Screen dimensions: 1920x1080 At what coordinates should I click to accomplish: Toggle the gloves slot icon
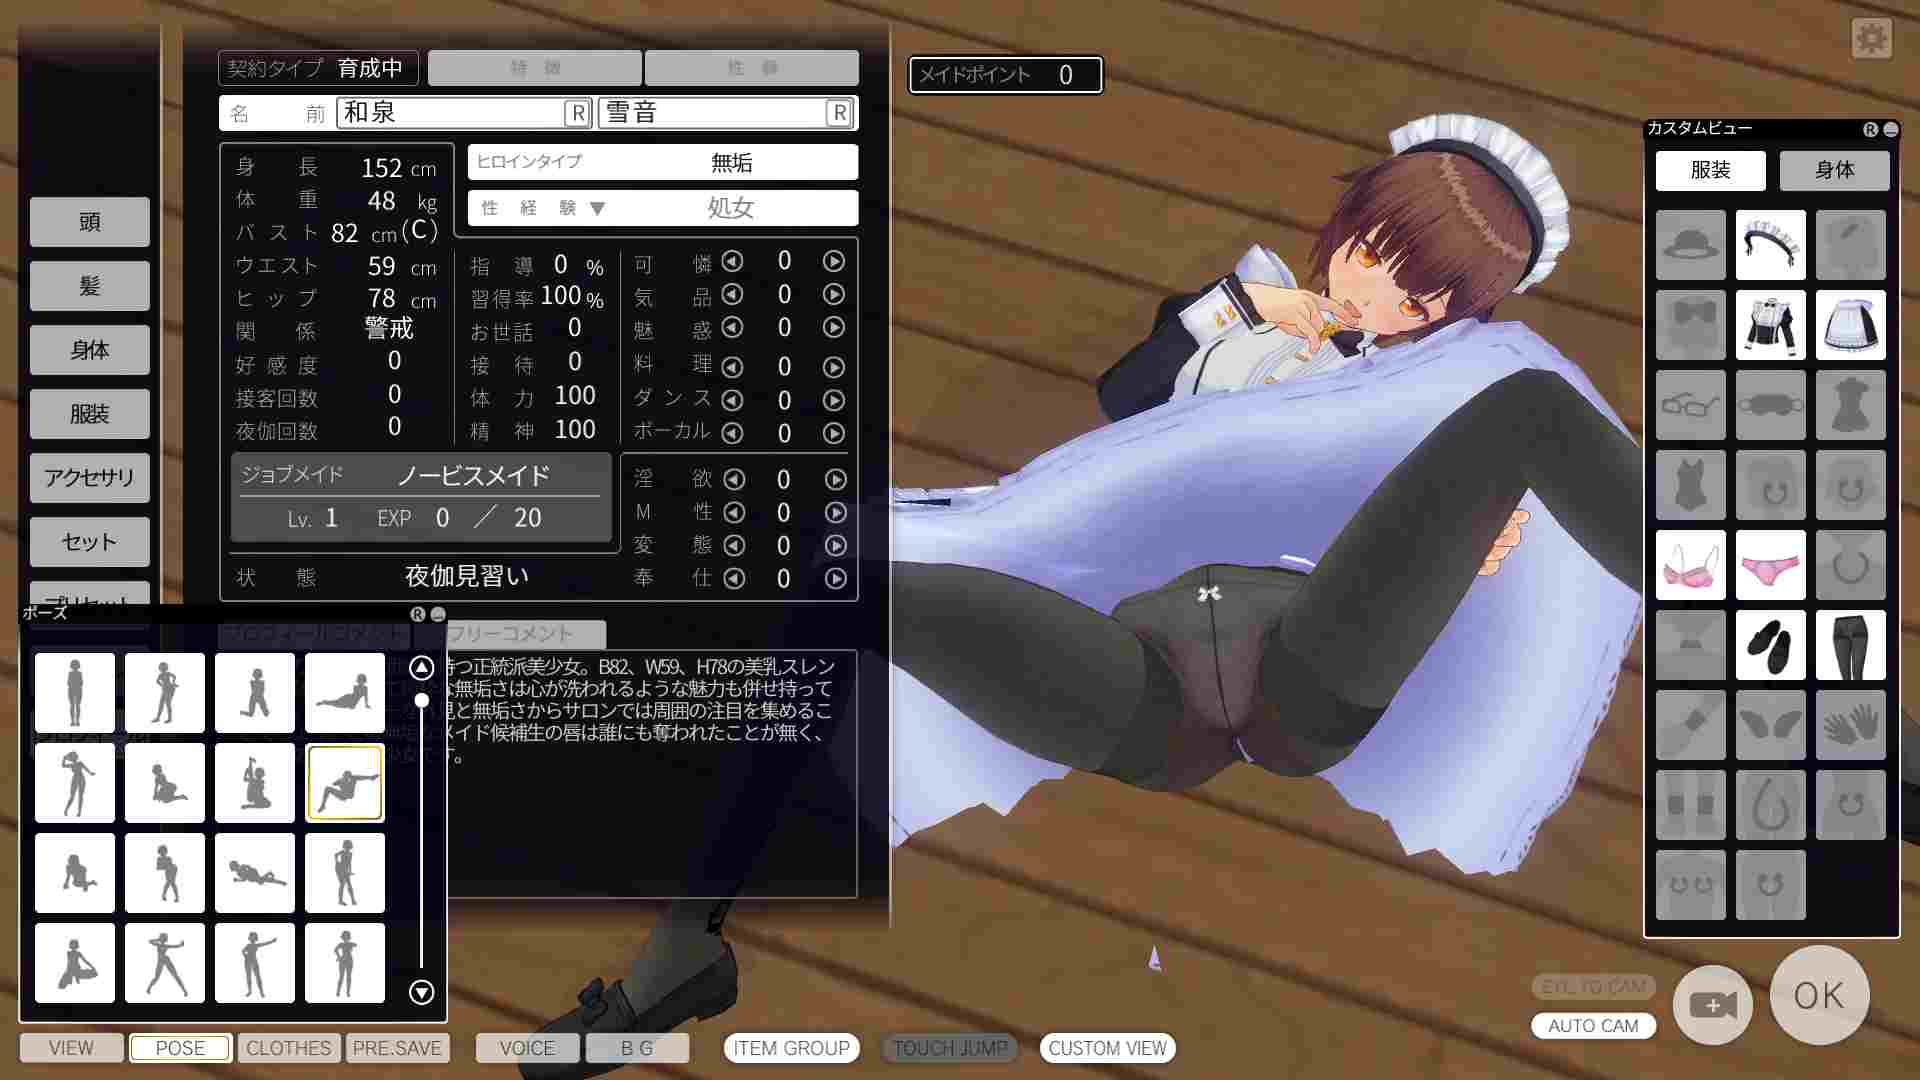[x=1850, y=724]
